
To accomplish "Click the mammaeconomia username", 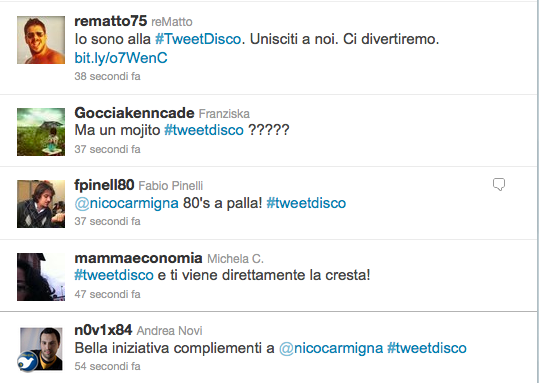I will (139, 258).
